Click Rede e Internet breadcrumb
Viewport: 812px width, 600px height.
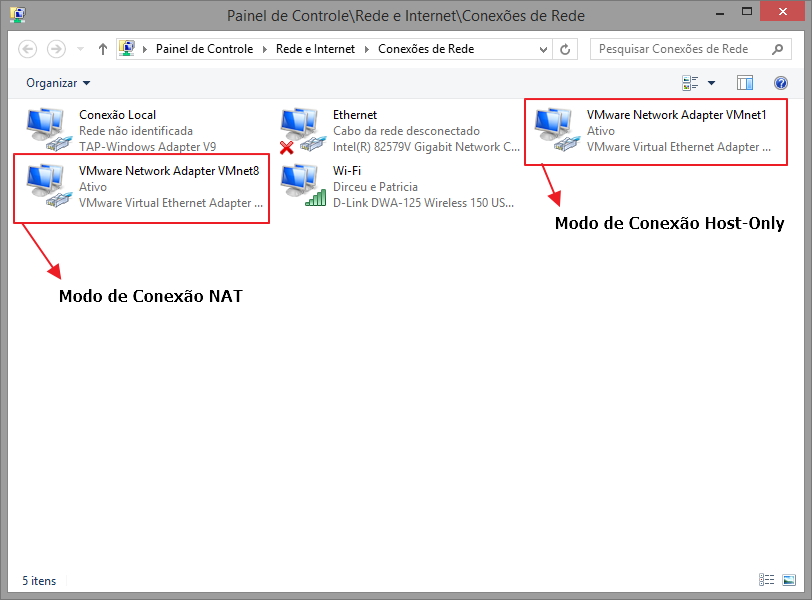[314, 49]
